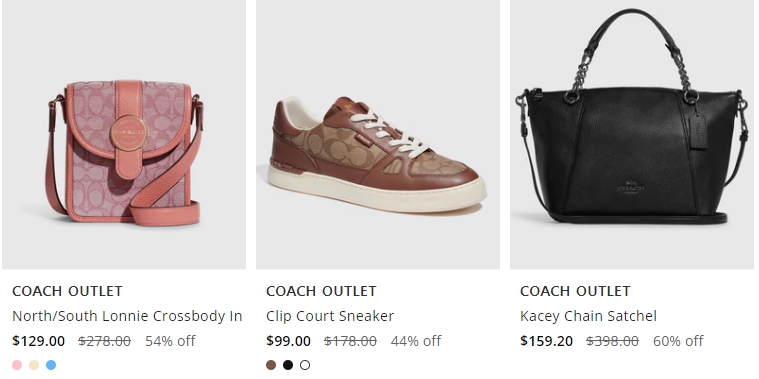Choose the cream color swatch under Lonnie Crossbody
Image resolution: width=759 pixels, height=379 pixels.
click(34, 365)
